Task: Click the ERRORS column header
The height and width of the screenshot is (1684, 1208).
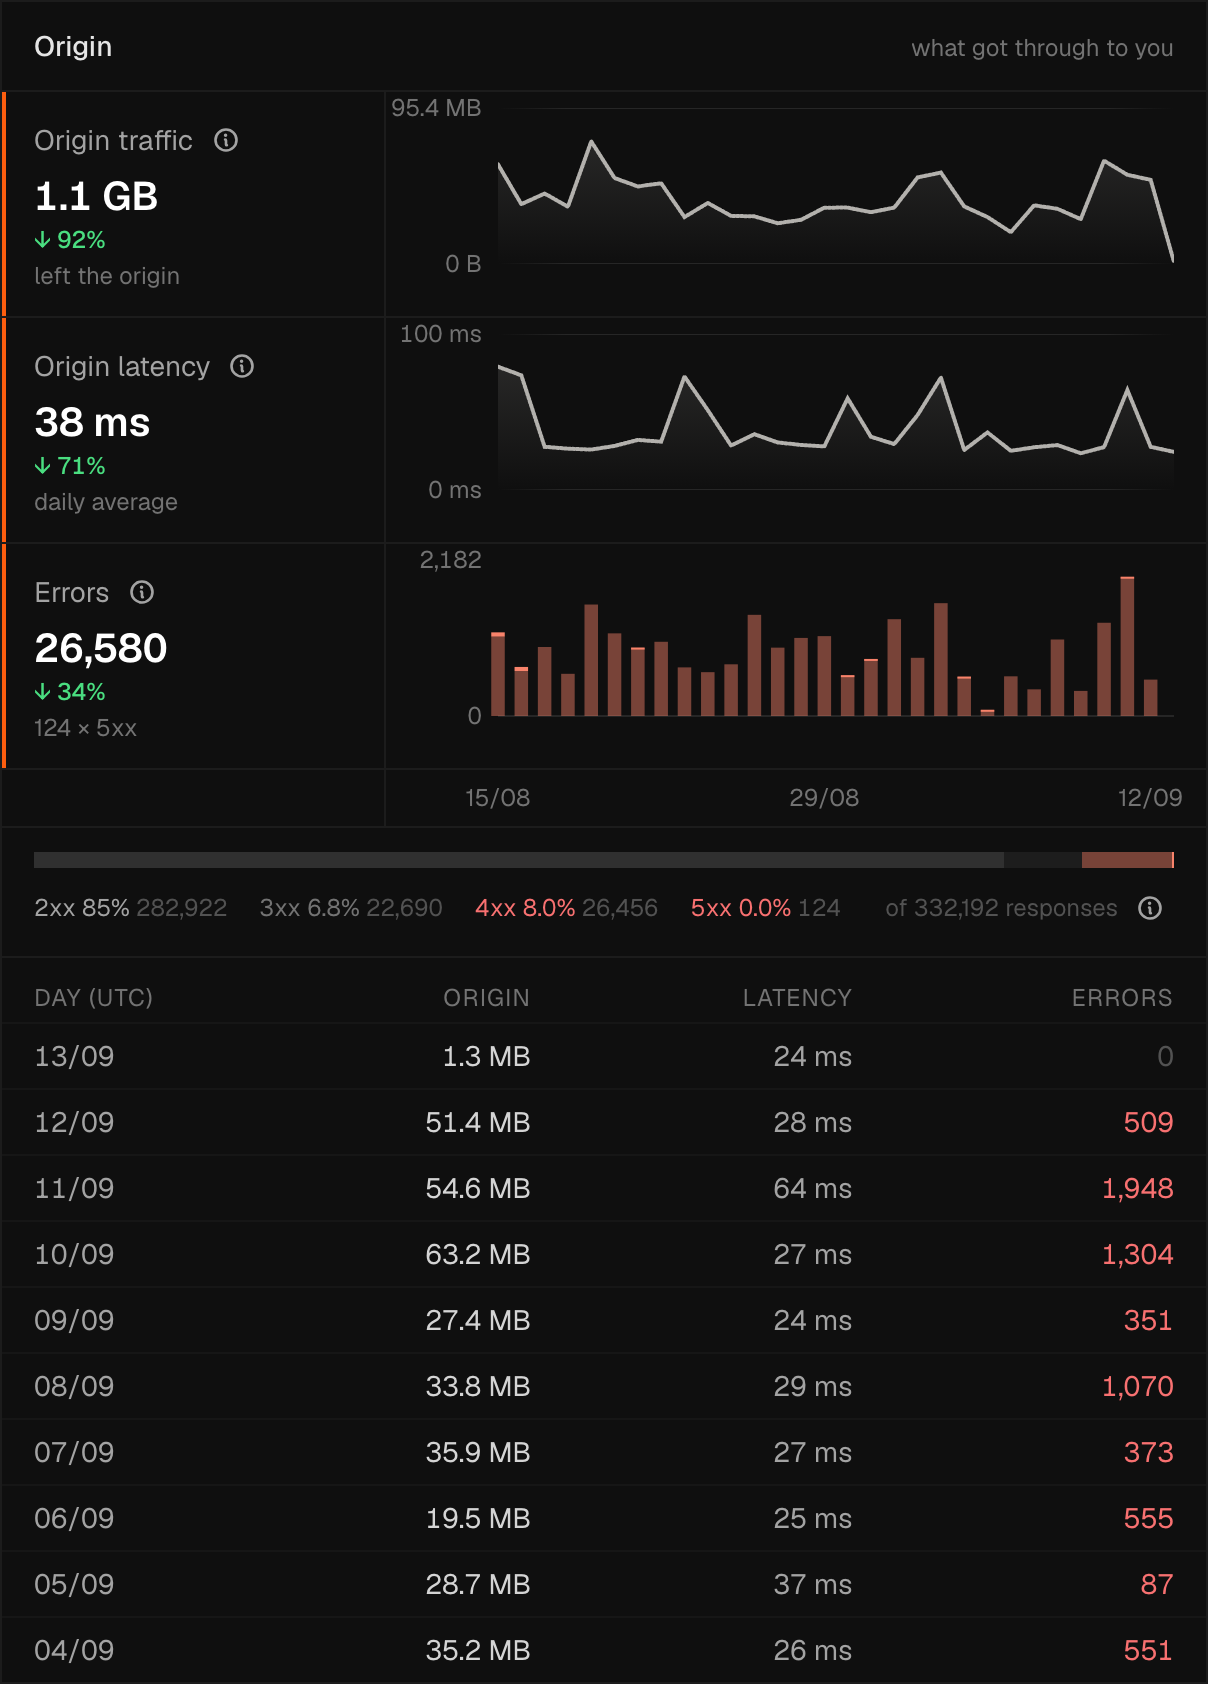Action: tap(1122, 998)
